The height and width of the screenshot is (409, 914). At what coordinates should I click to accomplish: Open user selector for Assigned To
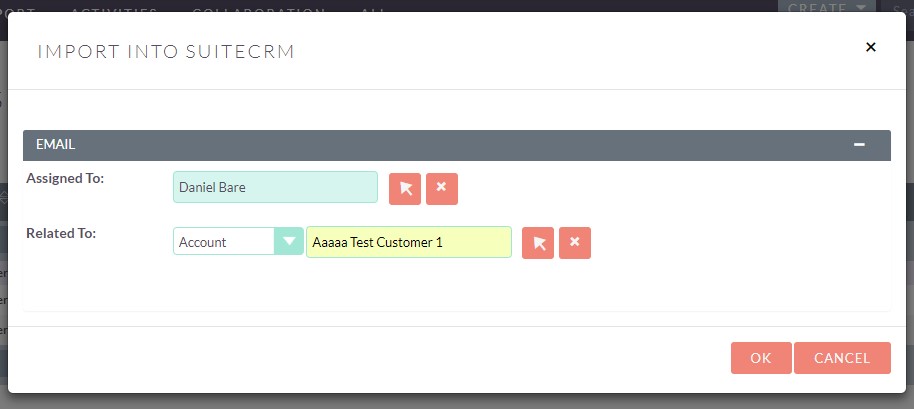(405, 188)
